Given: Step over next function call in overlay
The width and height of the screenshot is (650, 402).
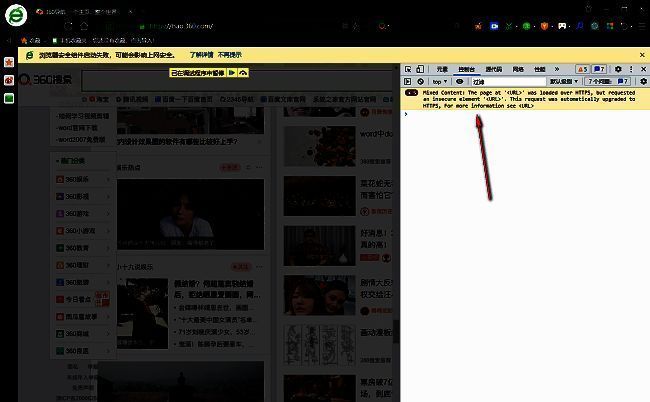Looking at the screenshot, I should point(243,73).
